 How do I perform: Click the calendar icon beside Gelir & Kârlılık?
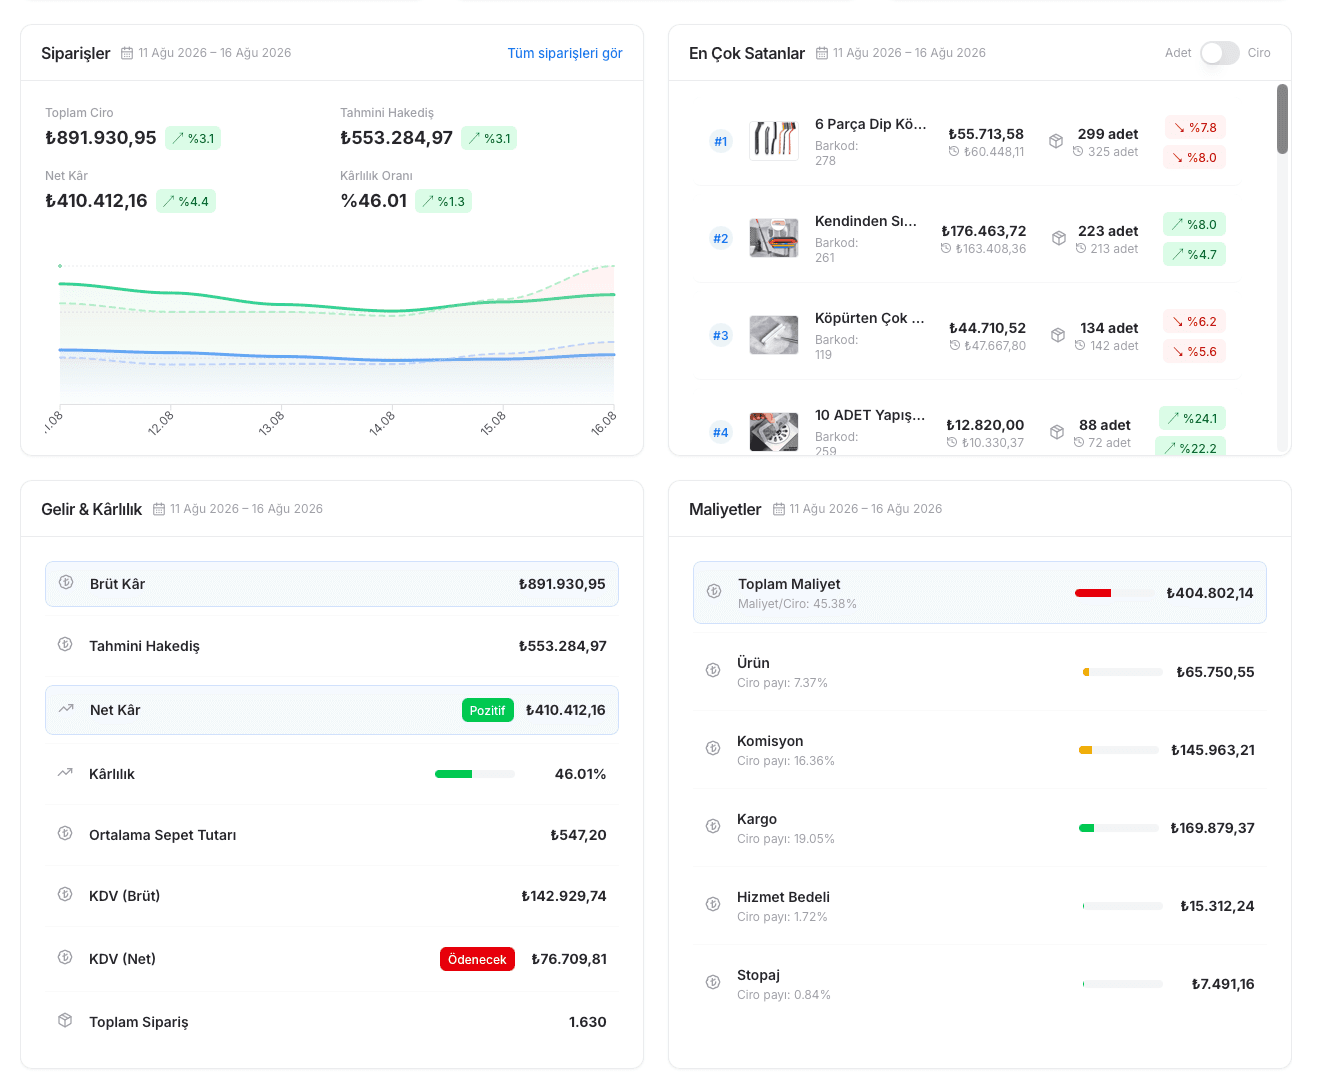159,509
